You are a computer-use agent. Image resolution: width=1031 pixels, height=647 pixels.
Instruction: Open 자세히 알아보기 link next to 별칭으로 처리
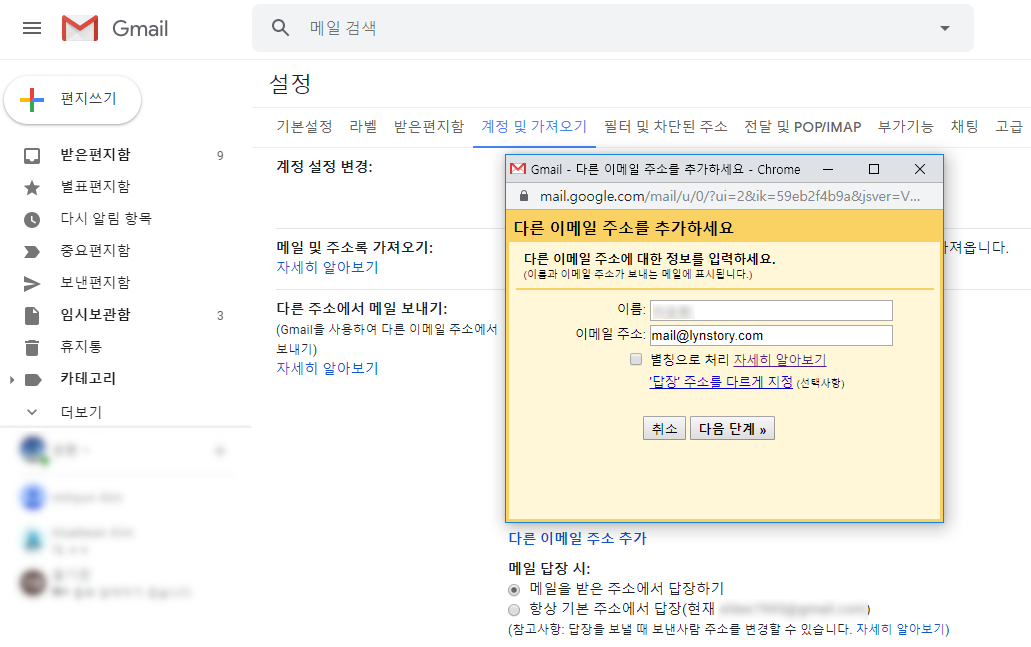780,360
